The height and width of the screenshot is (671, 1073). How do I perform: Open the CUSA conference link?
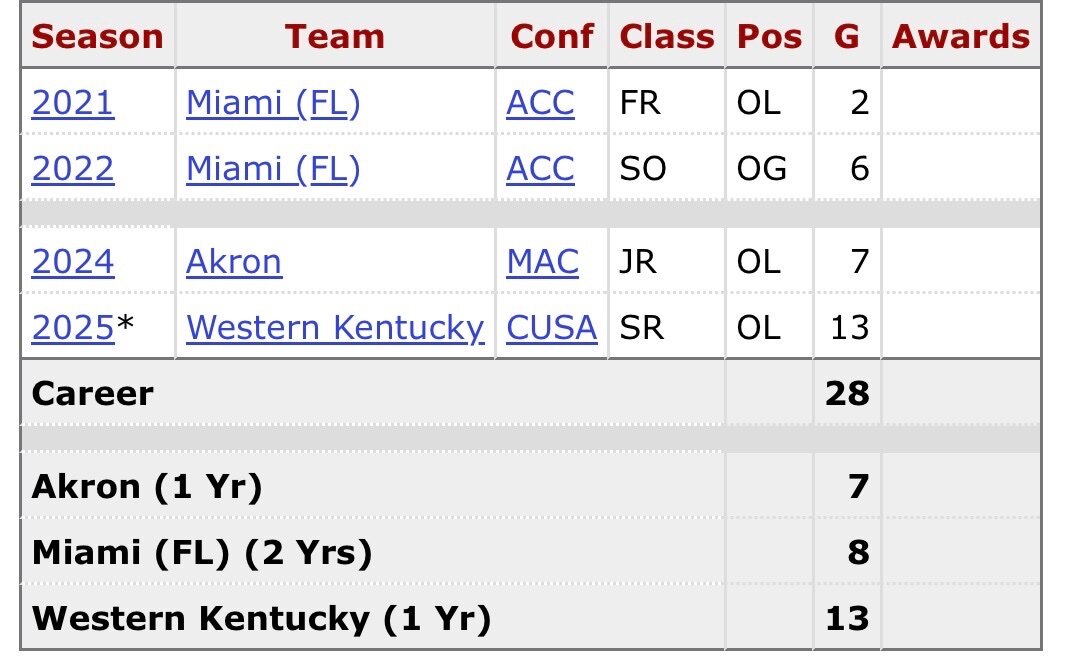[x=552, y=327]
